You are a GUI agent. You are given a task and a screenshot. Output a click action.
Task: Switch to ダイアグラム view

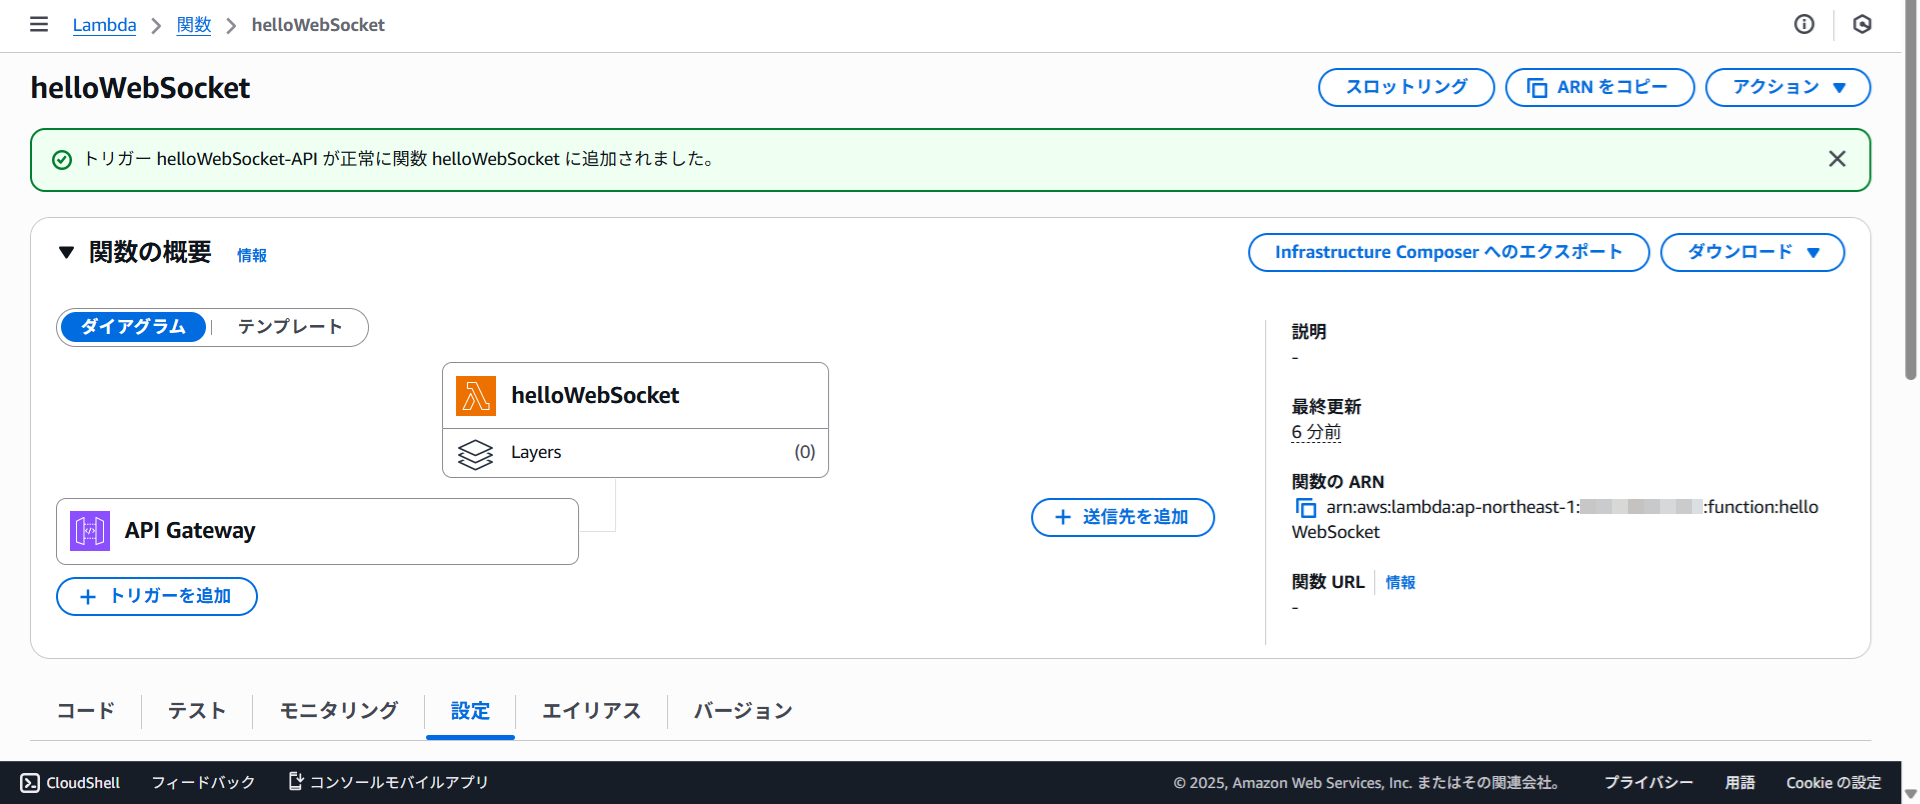133,327
